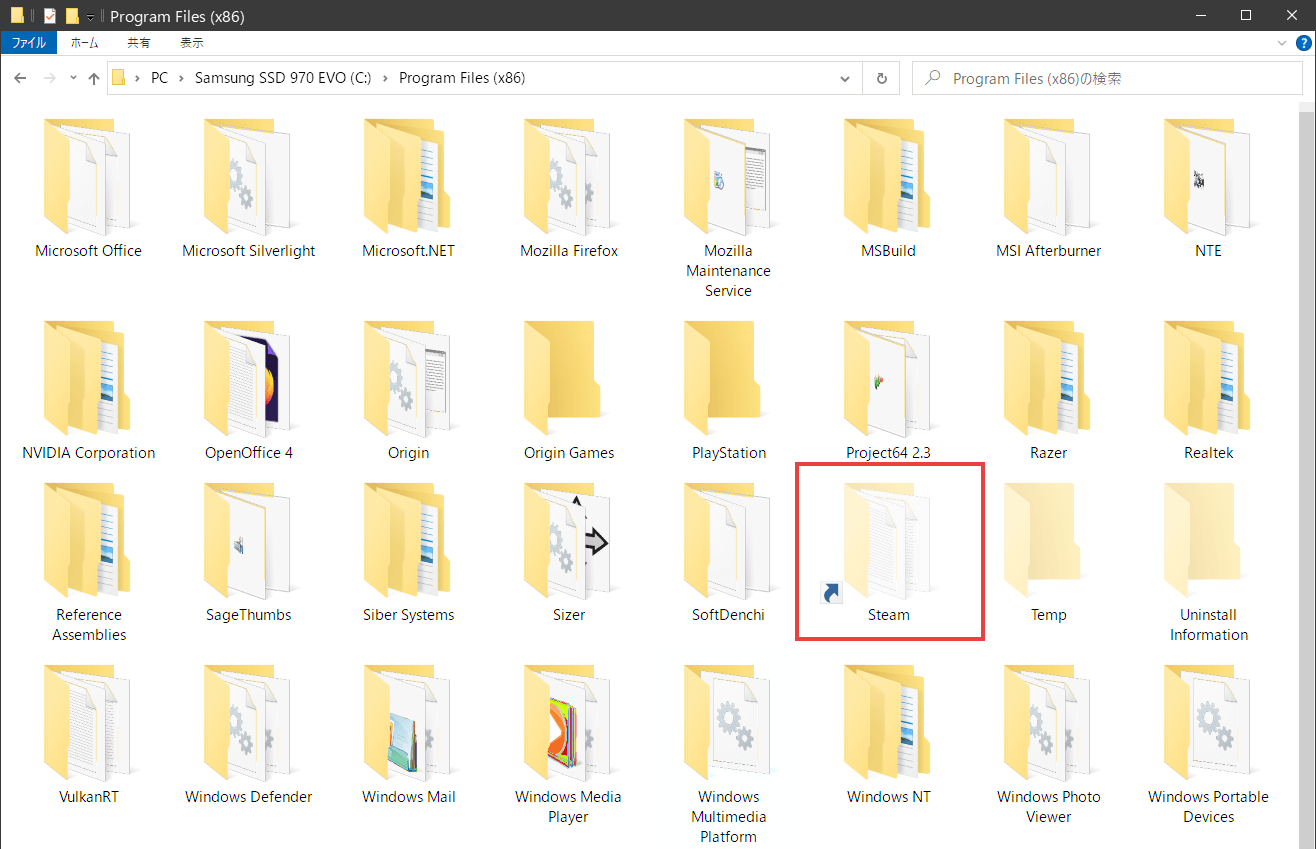This screenshot has height=849, width=1316.
Task: Go up one folder level
Action: pyautogui.click(x=94, y=78)
